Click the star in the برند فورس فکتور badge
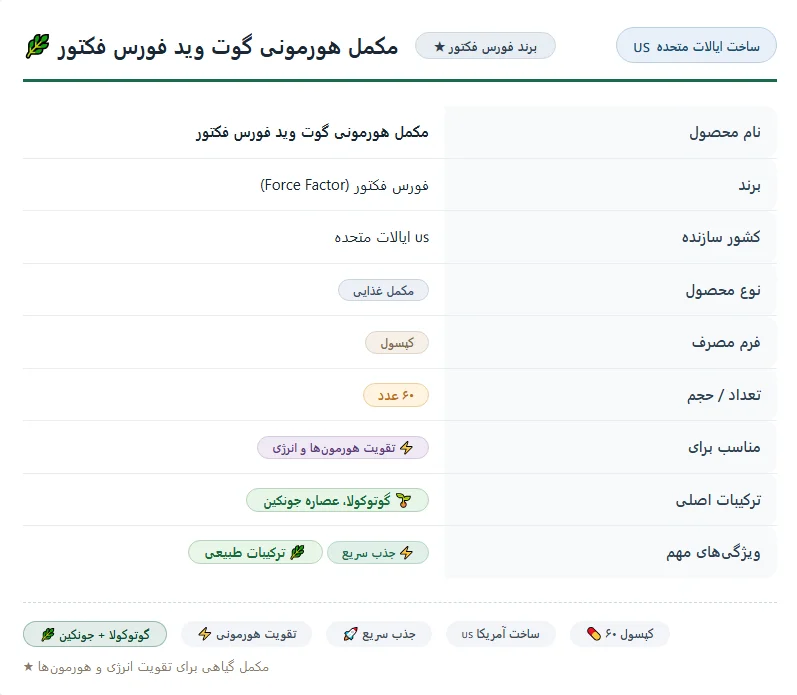Viewport: 797px width, 695px height. (440, 47)
